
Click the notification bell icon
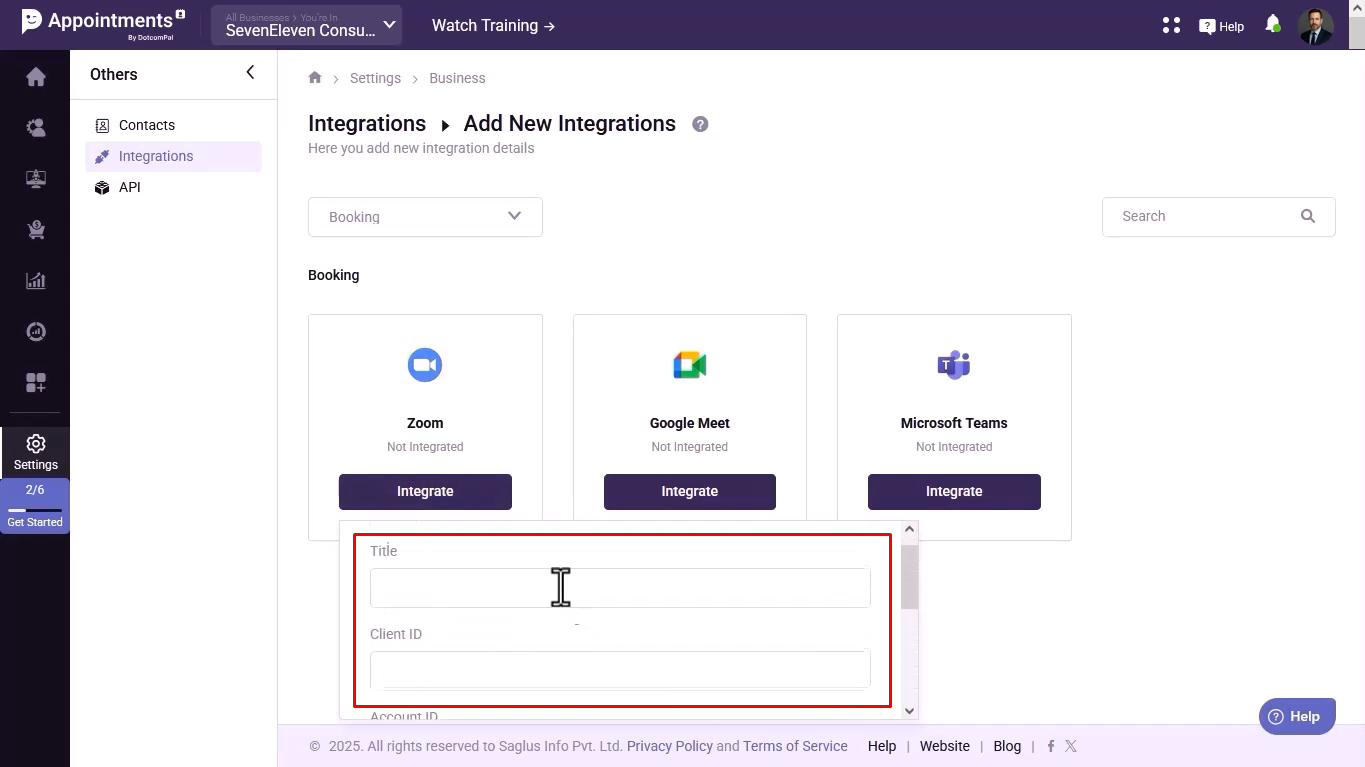[1273, 24]
